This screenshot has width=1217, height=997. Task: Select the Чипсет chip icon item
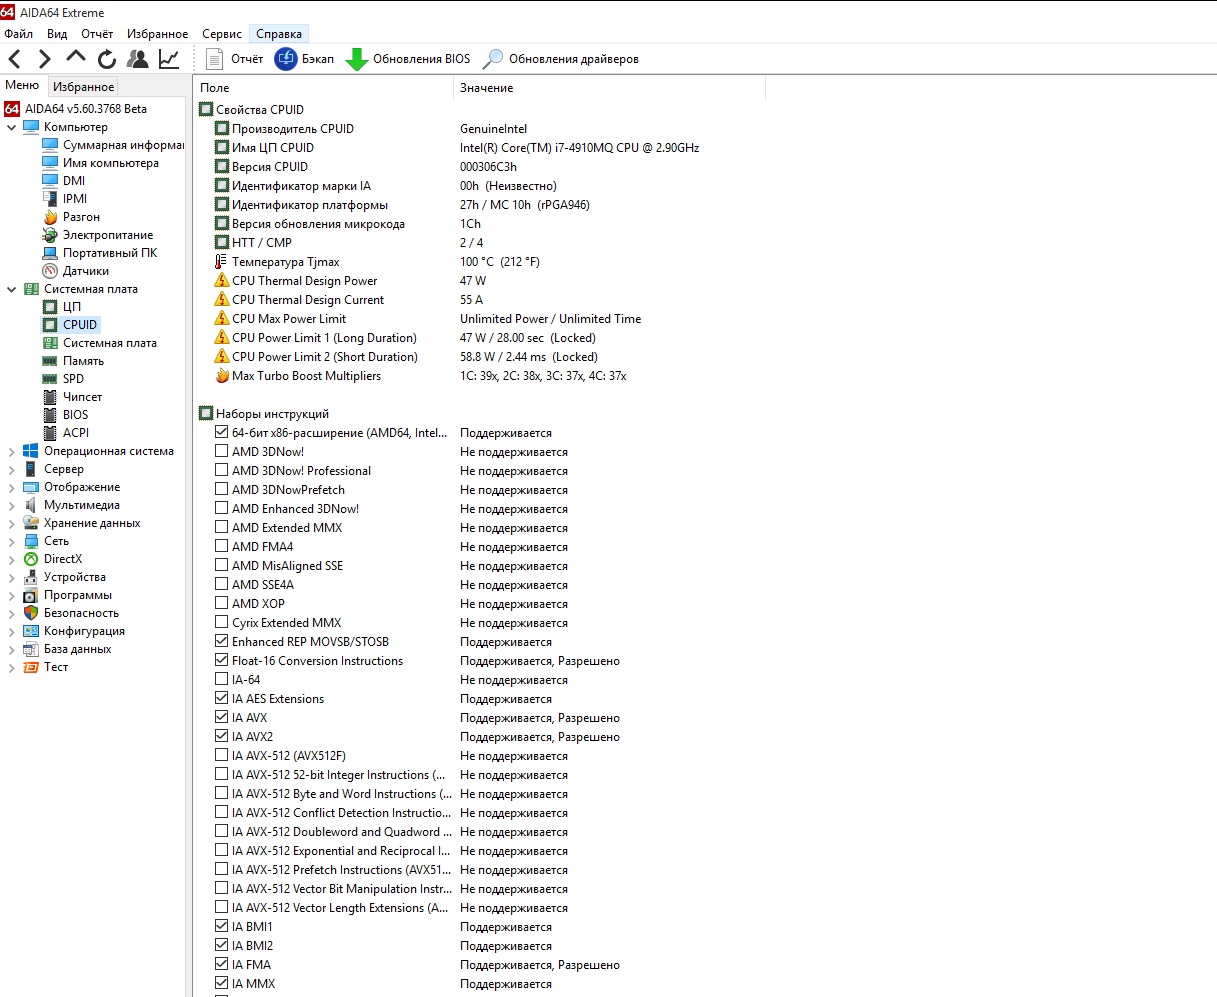50,397
